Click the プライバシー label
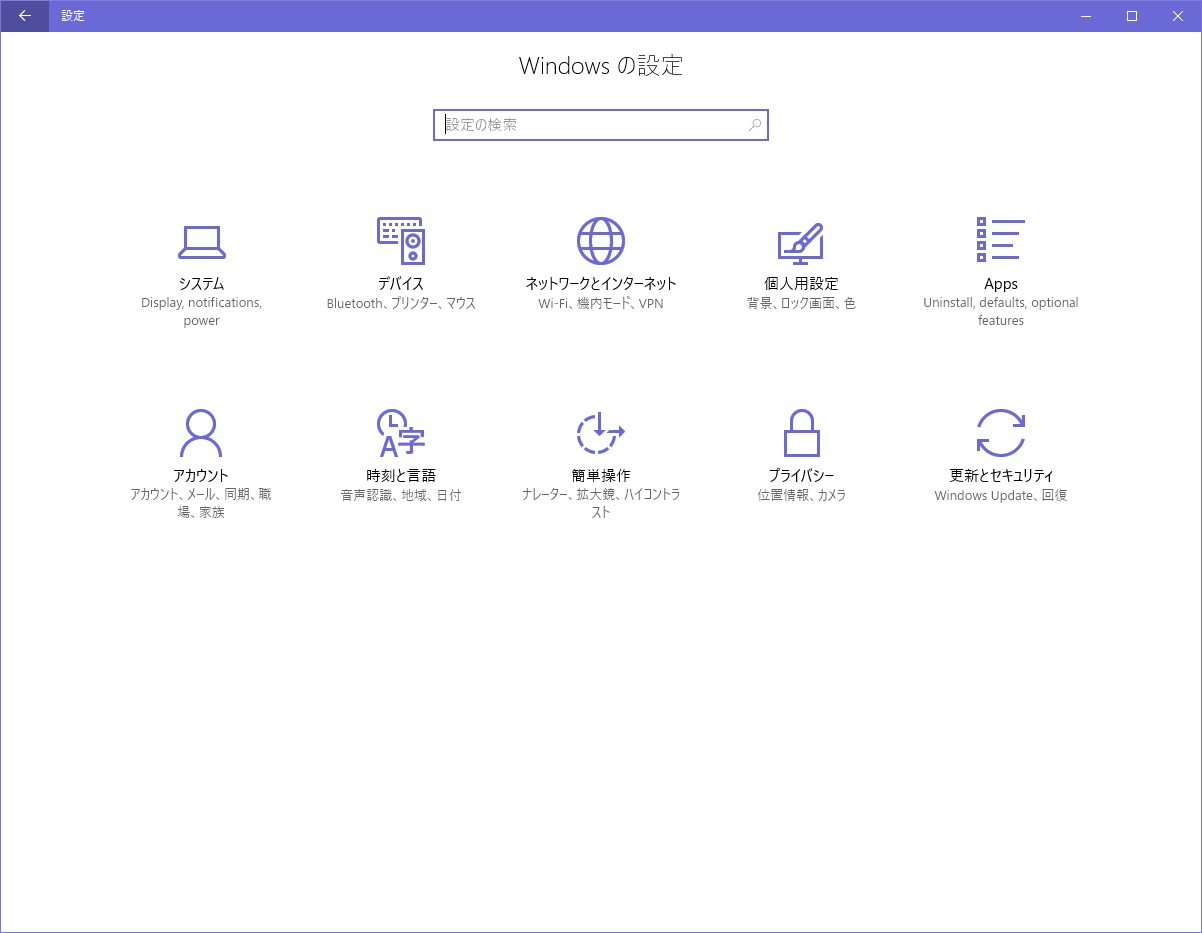 coord(801,476)
